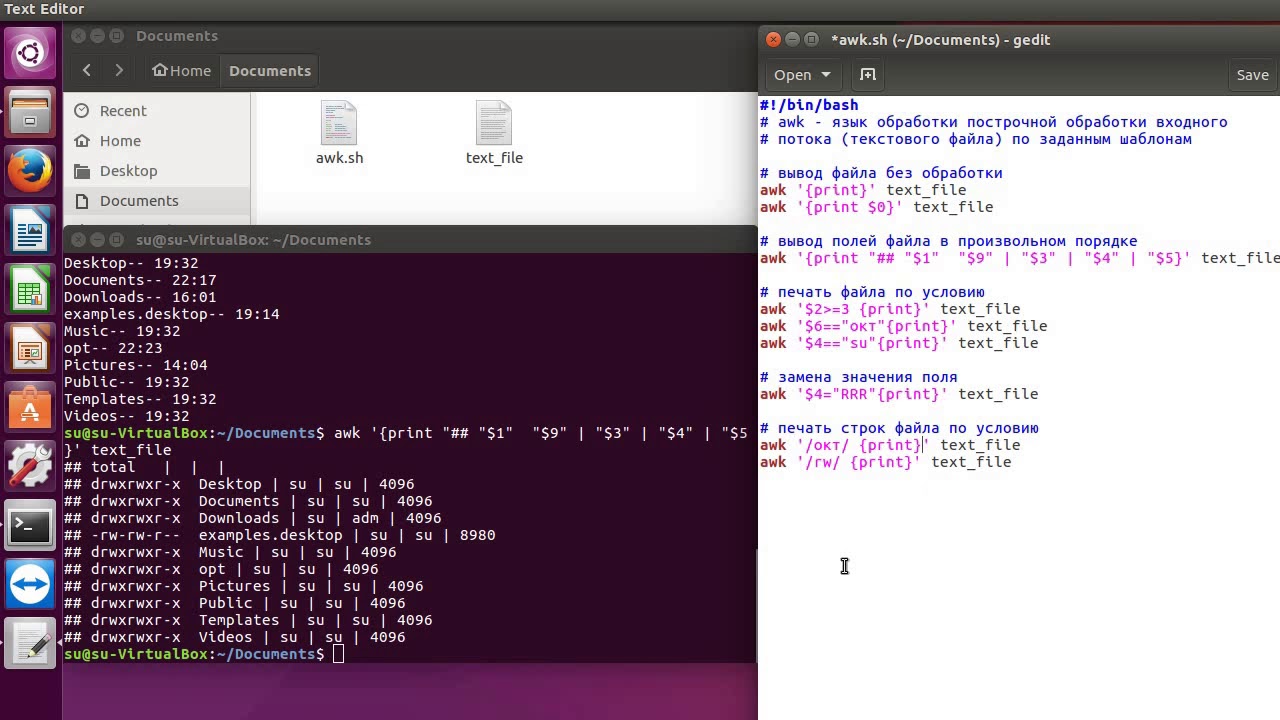Switch to Terminal via the dock icon
The height and width of the screenshot is (720, 1280).
click(30, 526)
